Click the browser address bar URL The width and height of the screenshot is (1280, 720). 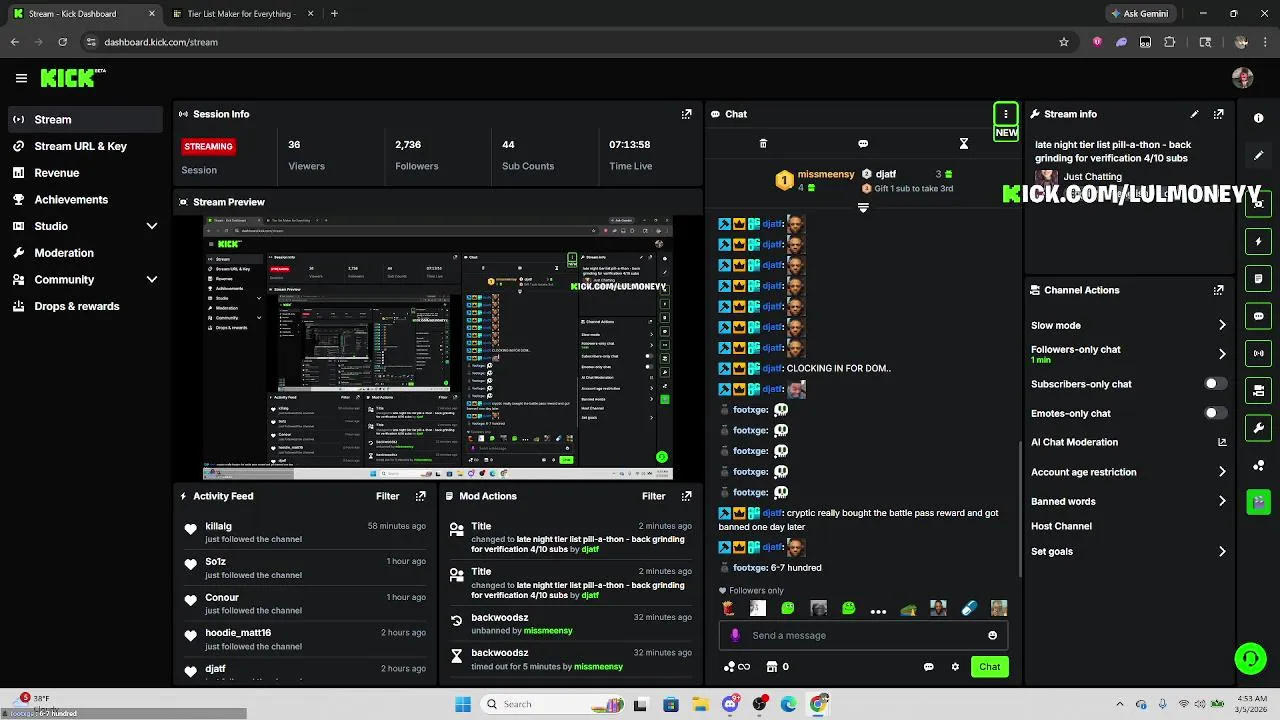pyautogui.click(x=161, y=42)
